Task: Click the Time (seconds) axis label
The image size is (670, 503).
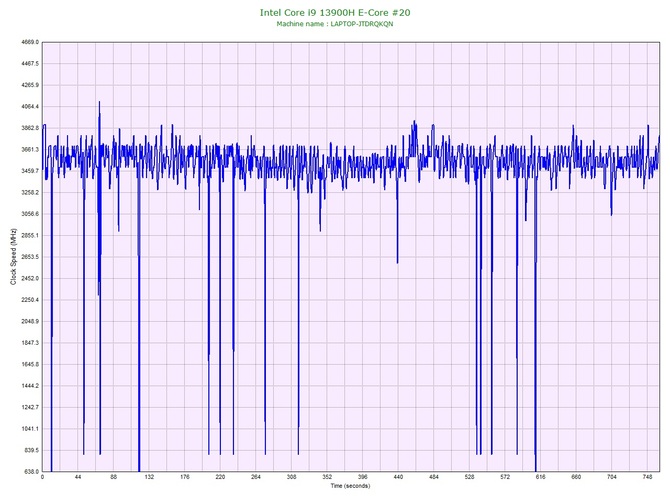Action: (x=349, y=486)
